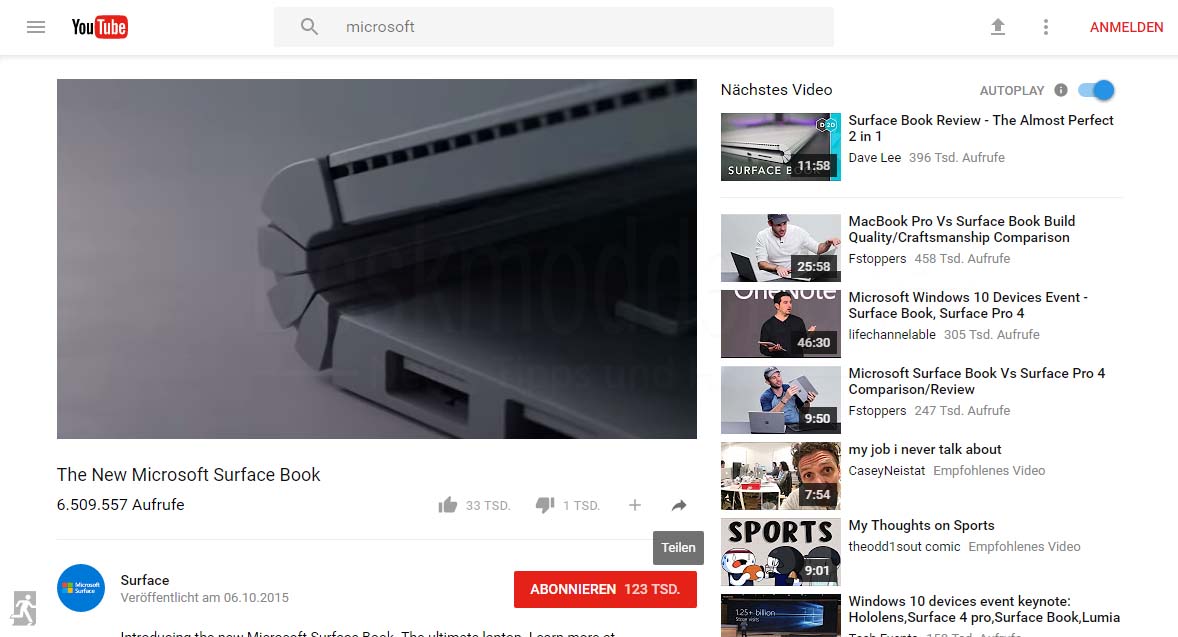Open the hamburger guide menu
Screen dimensions: 1178x637
36,27
